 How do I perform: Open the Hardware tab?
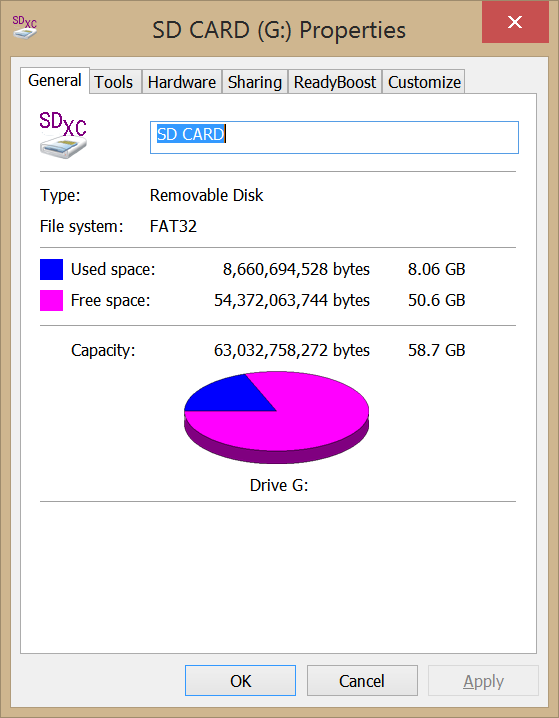182,82
